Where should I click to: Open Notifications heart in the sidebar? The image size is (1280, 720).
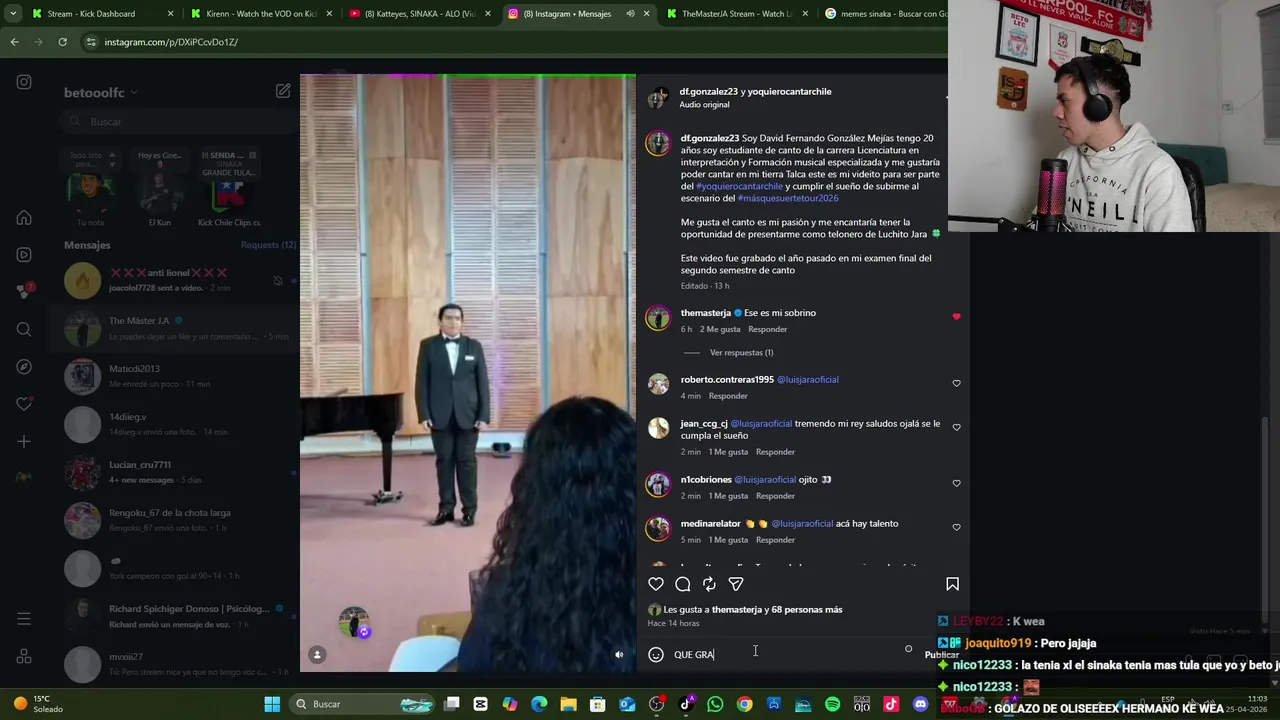pyautogui.click(x=24, y=404)
